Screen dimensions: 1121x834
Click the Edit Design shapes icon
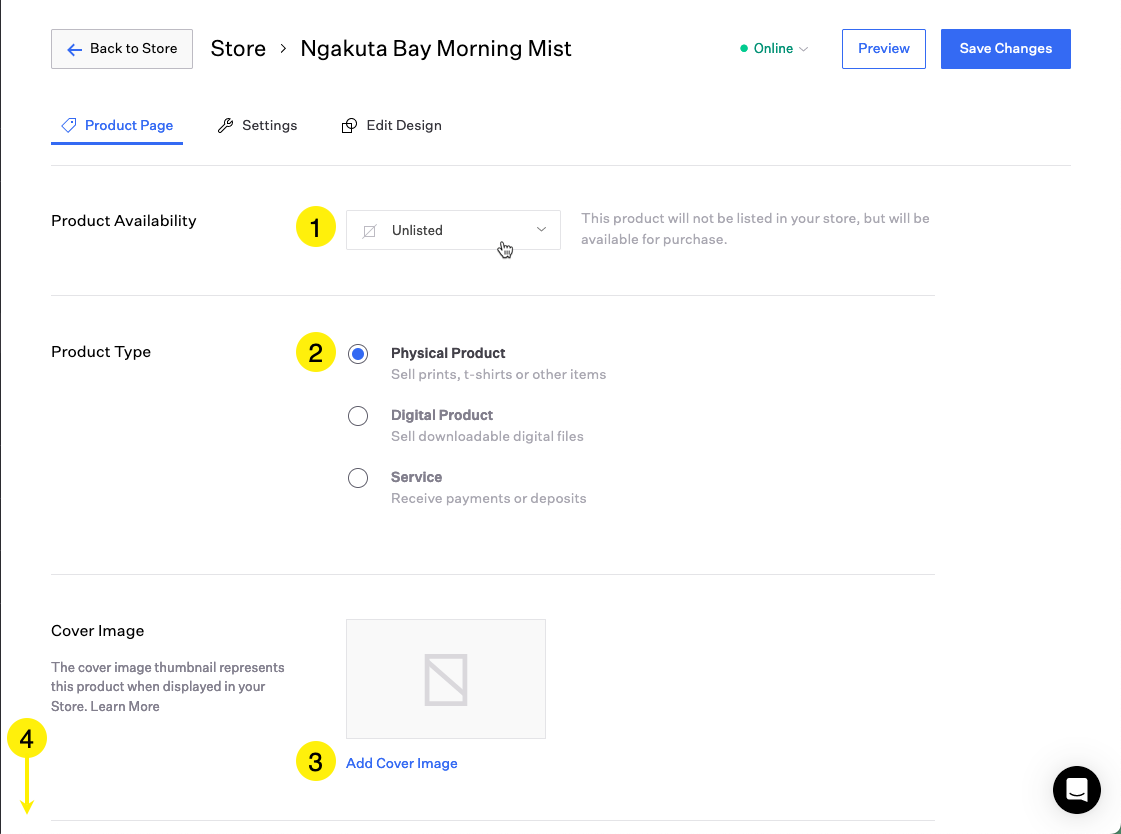tap(349, 126)
